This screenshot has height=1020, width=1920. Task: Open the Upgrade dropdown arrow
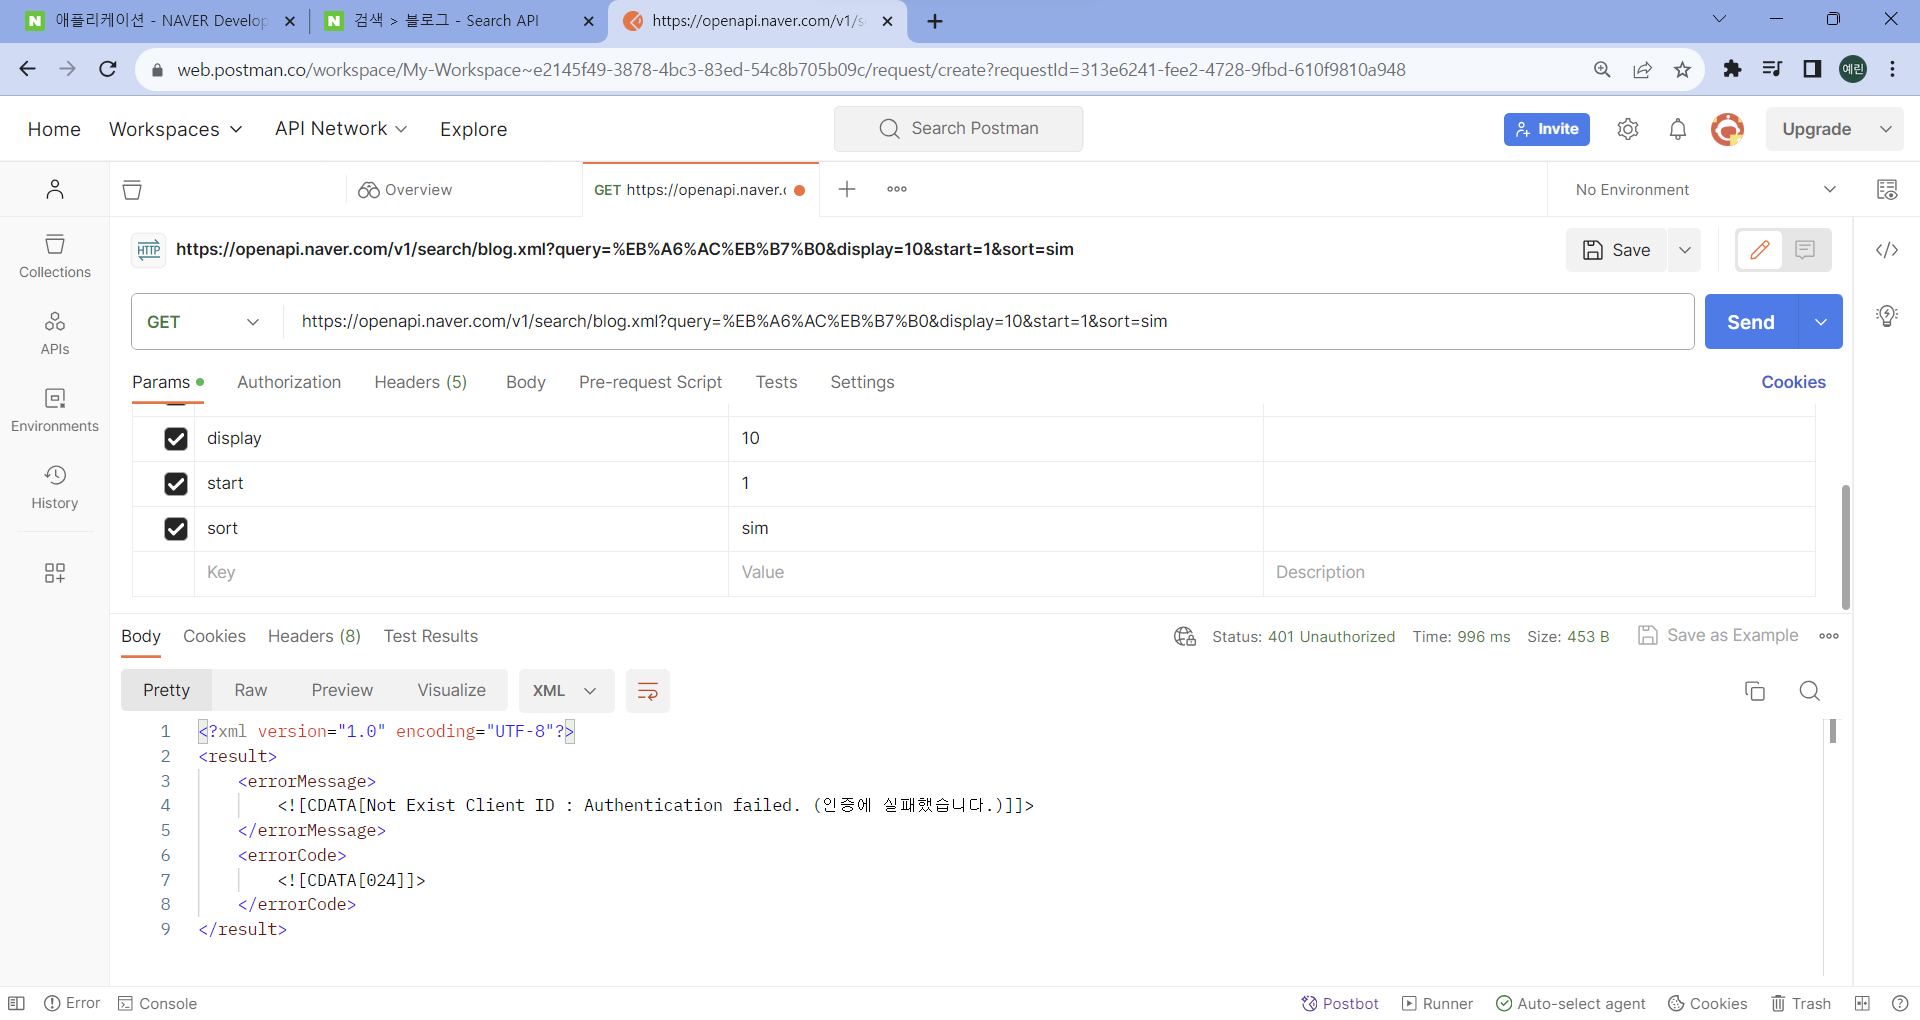pos(1886,129)
